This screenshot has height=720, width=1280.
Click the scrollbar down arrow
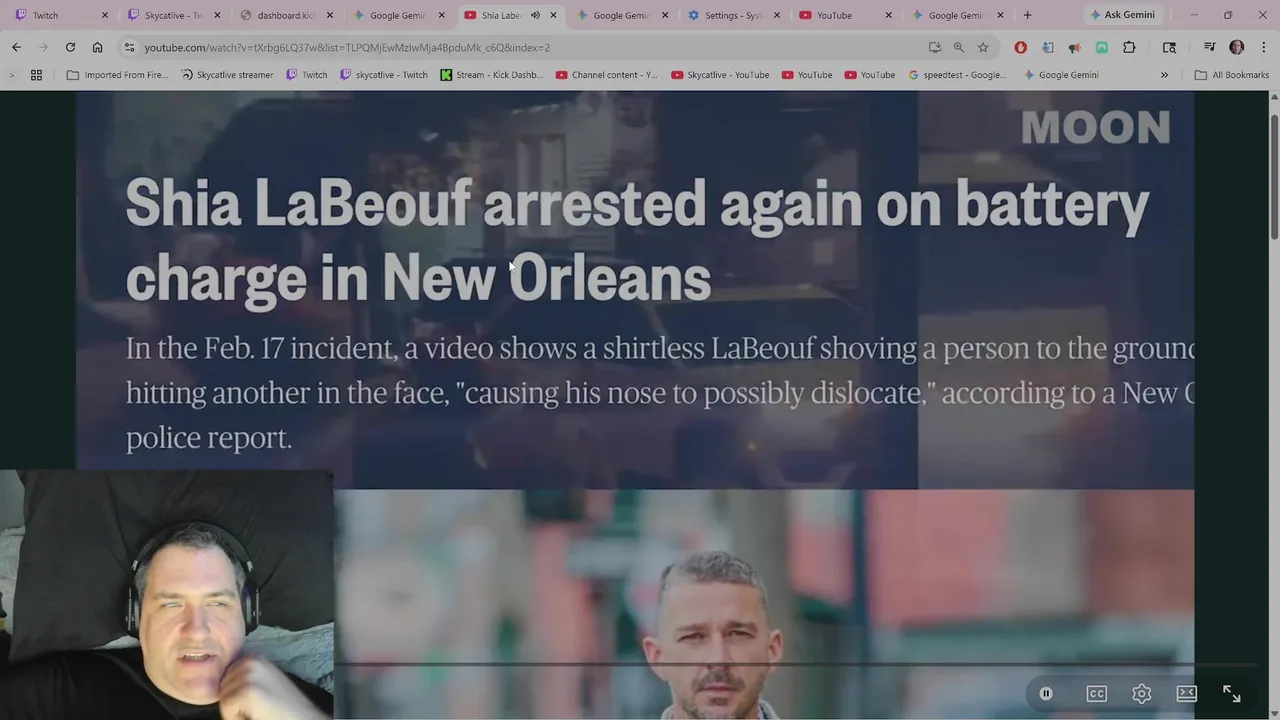(1273, 713)
